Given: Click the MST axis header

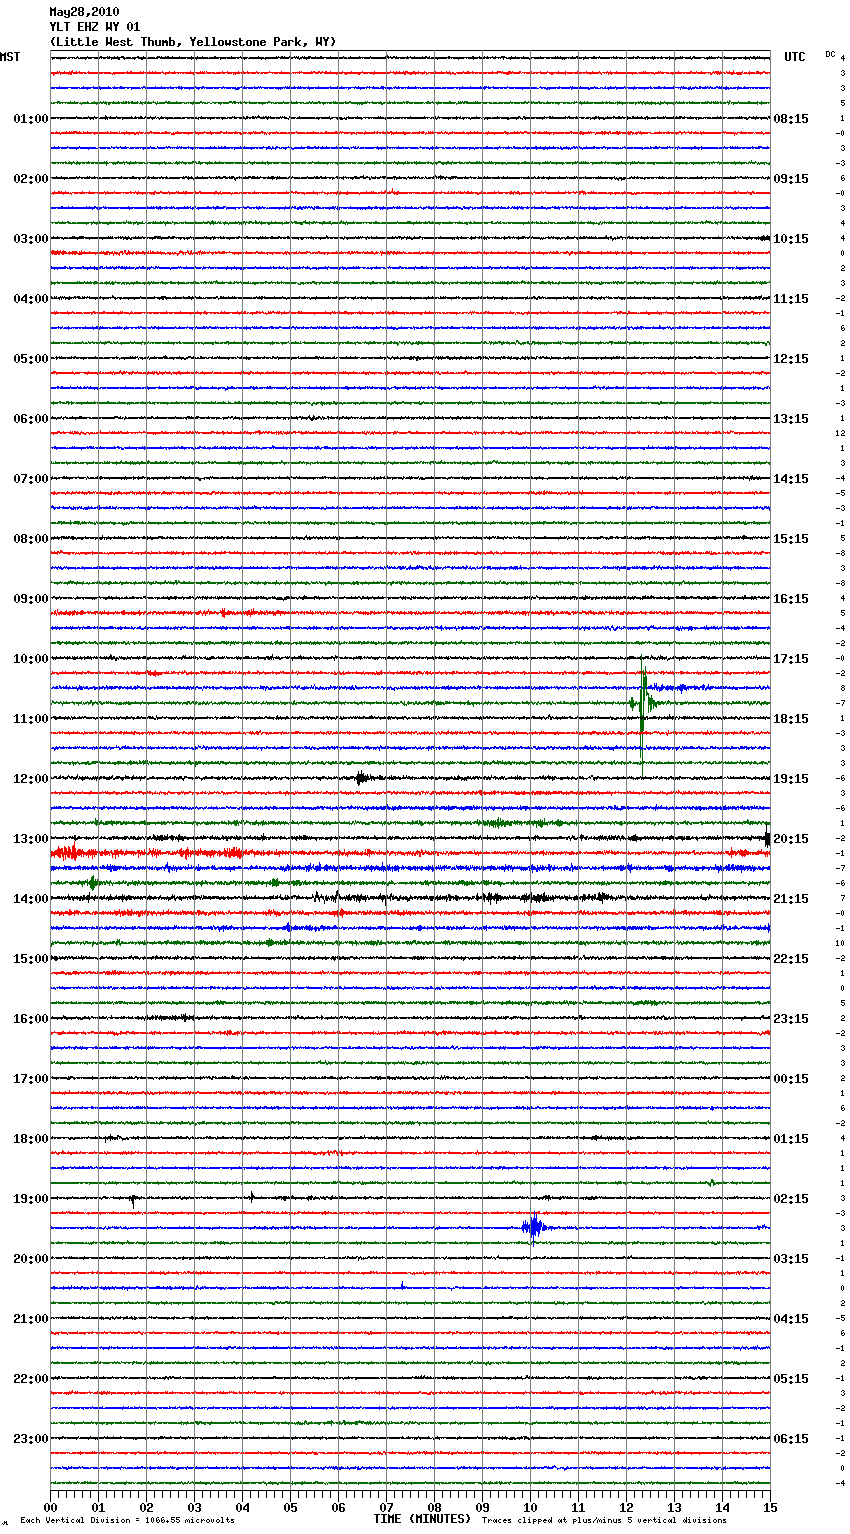Looking at the screenshot, I should tap(10, 57).
